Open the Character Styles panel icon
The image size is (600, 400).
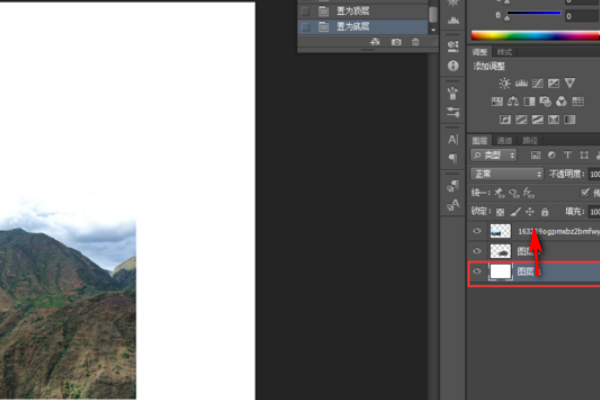click(453, 205)
